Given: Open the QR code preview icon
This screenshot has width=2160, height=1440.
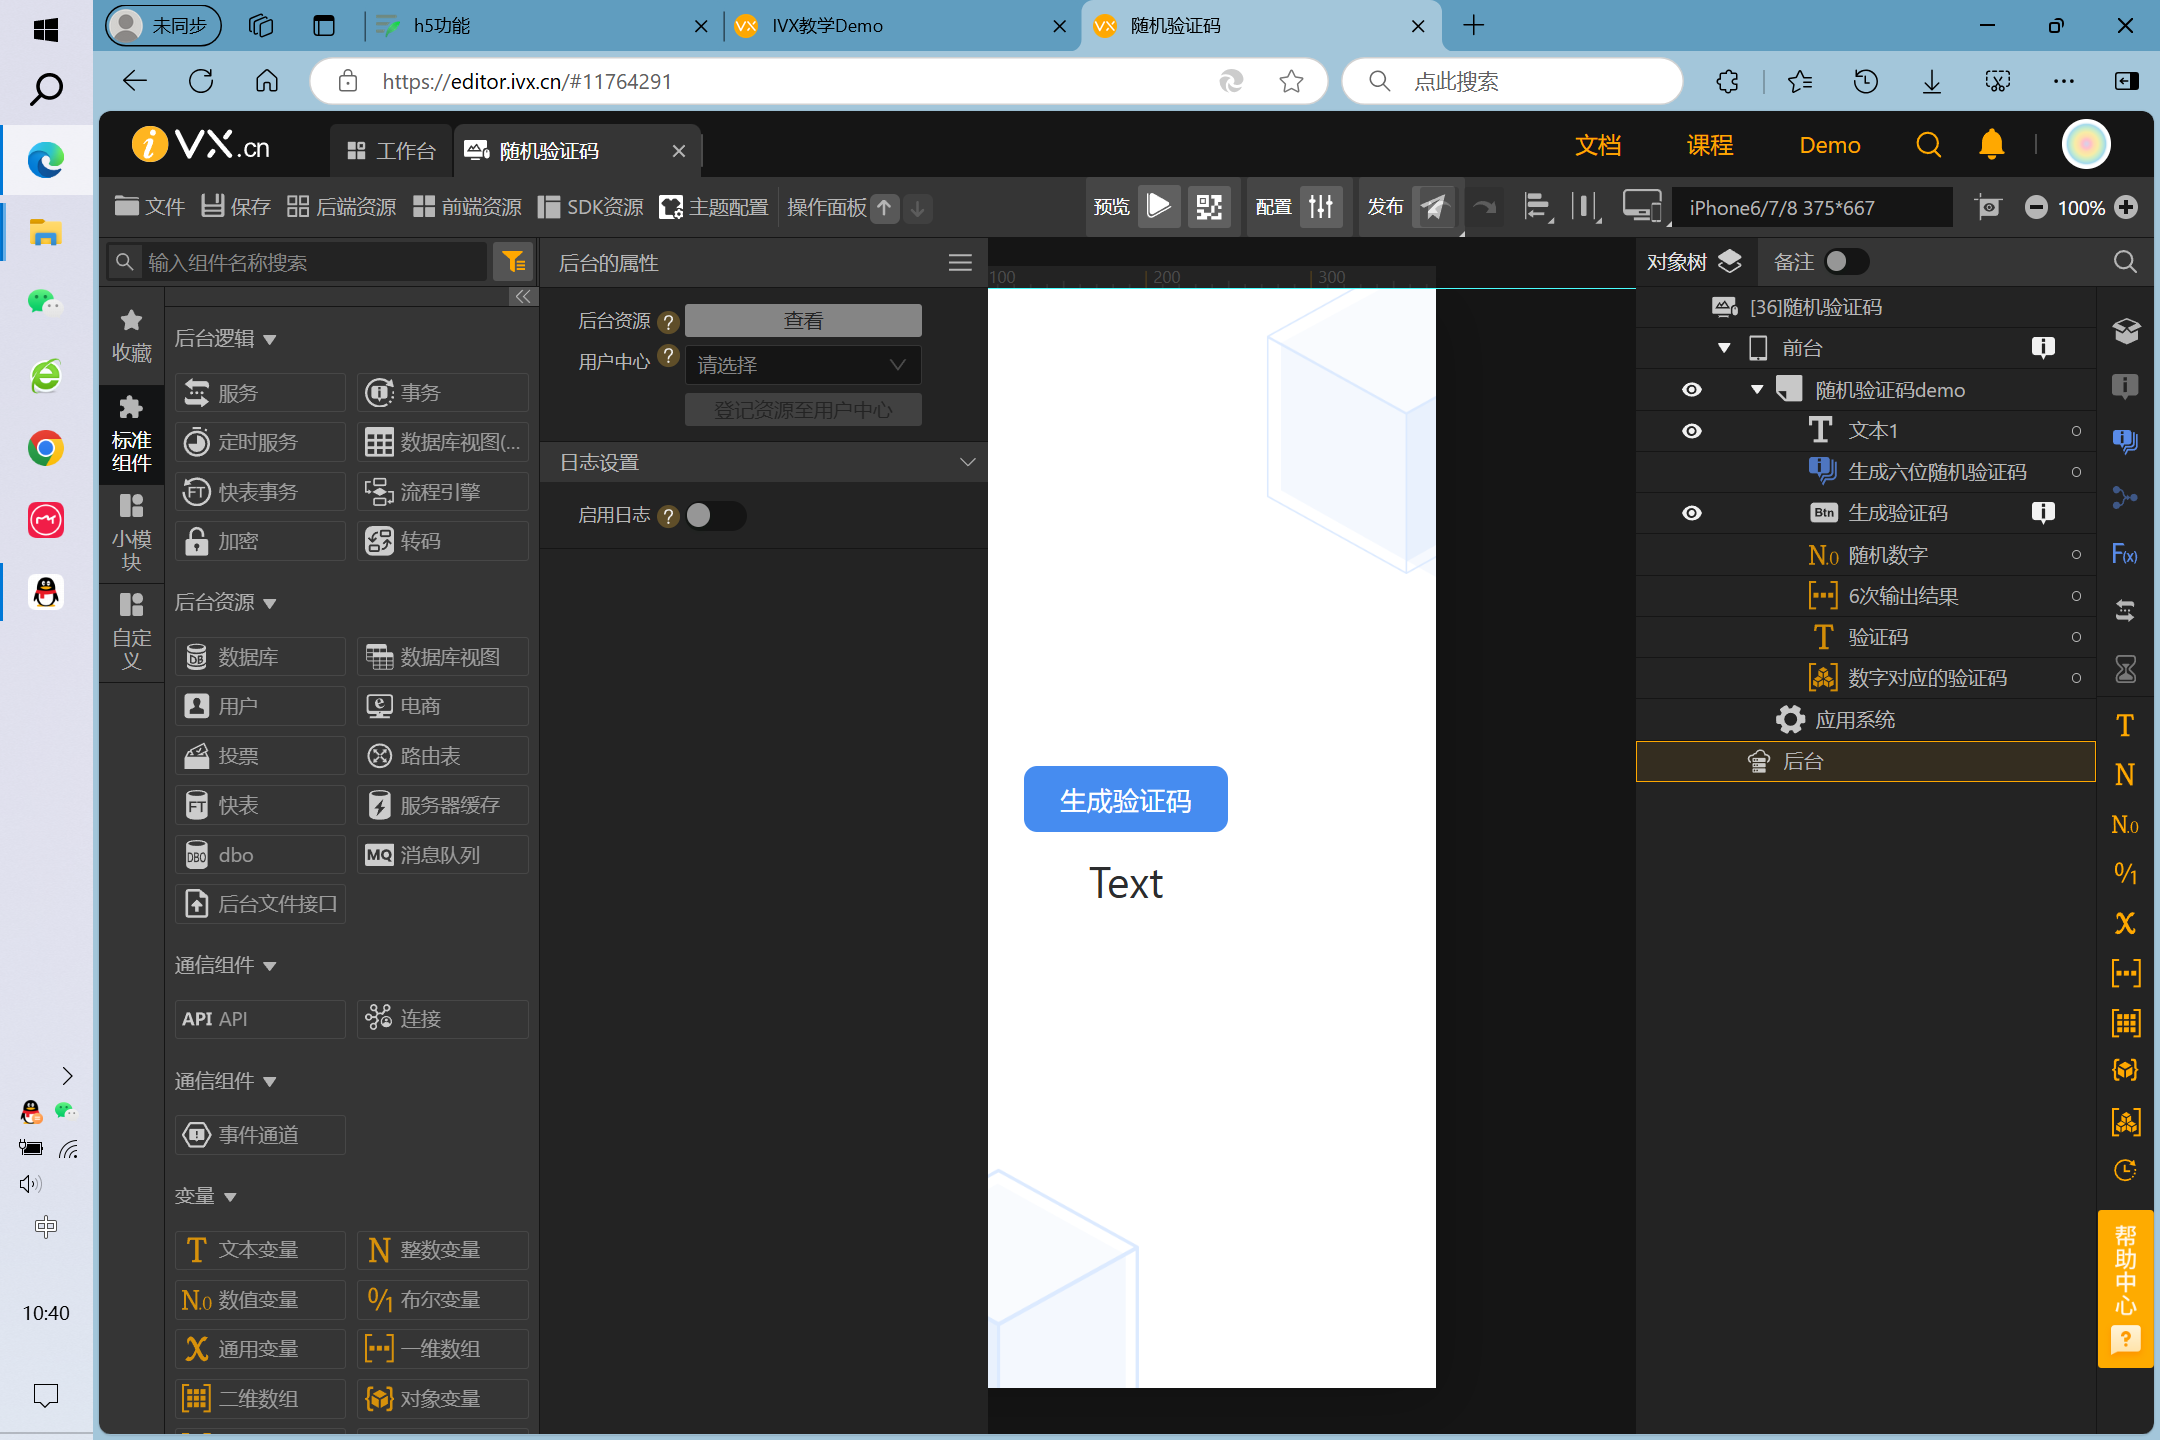Looking at the screenshot, I should (x=1209, y=207).
